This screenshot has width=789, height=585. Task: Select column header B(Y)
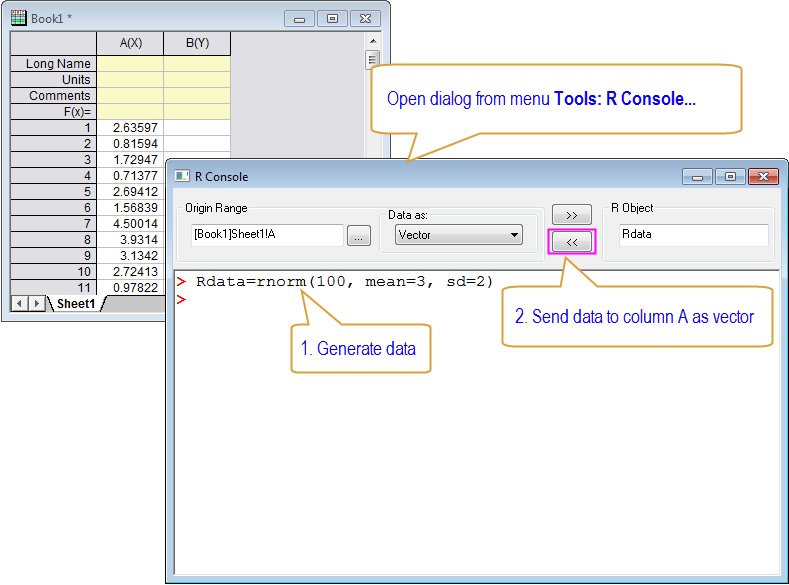coord(197,43)
